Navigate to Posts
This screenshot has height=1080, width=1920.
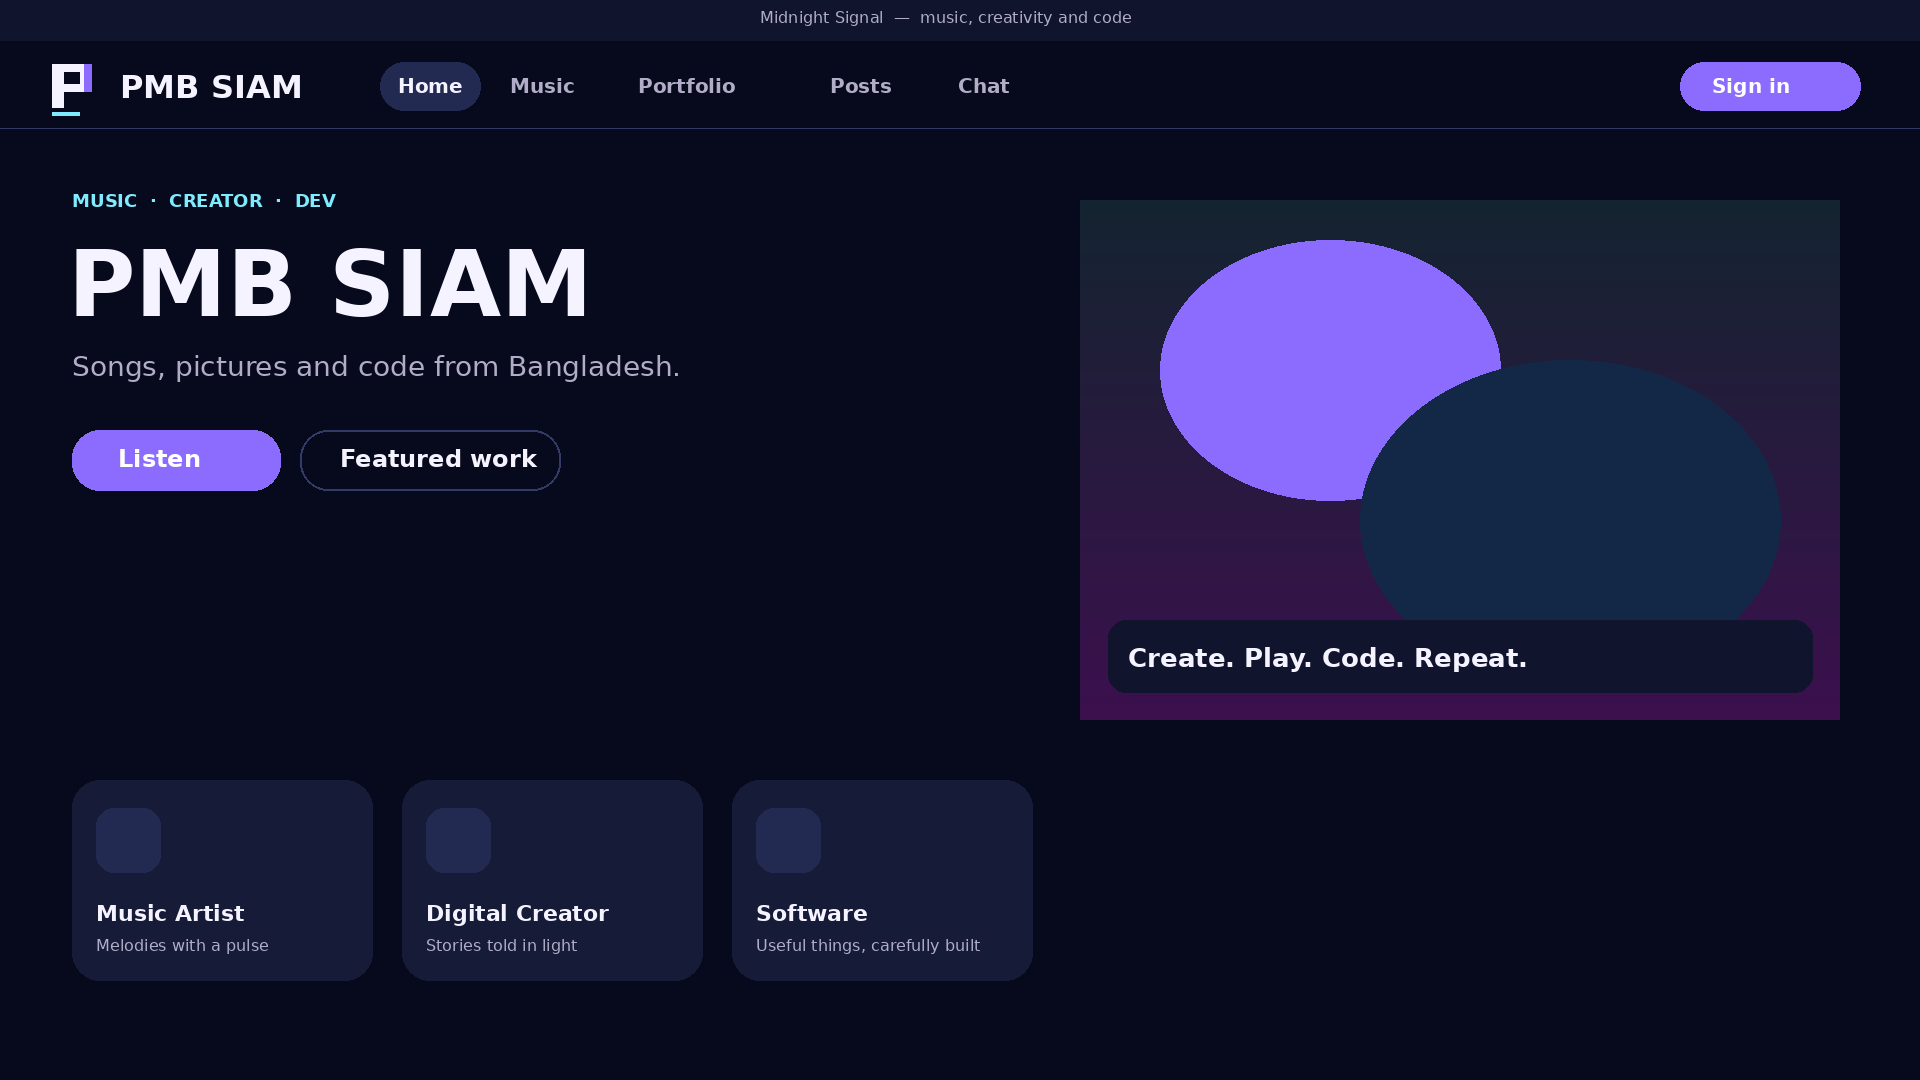[861, 86]
